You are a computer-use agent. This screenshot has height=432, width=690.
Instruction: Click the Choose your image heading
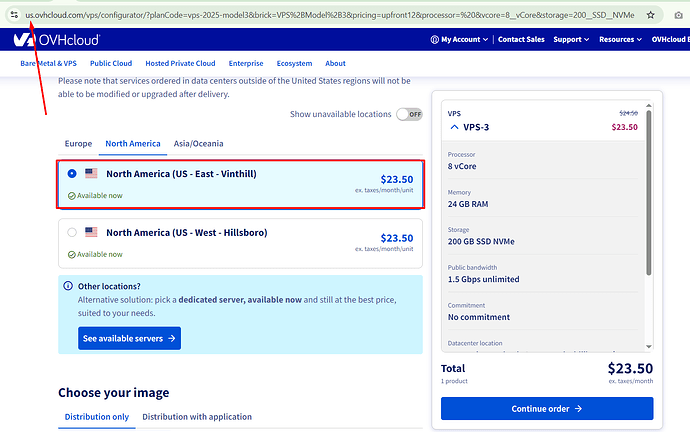[x=114, y=392]
